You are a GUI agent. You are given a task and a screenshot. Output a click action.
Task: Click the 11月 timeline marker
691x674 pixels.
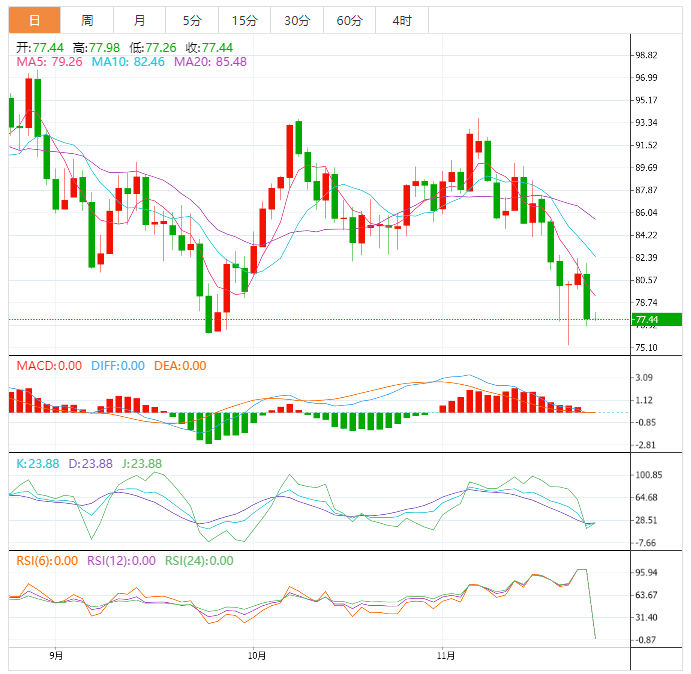pos(446,656)
